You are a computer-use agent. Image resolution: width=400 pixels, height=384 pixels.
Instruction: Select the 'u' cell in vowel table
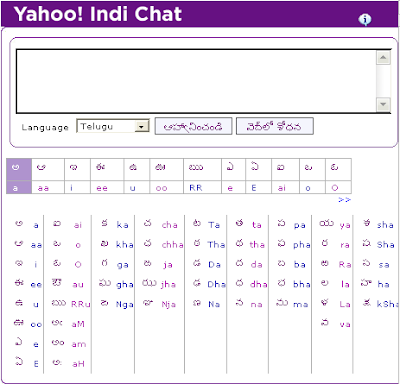click(x=137, y=188)
